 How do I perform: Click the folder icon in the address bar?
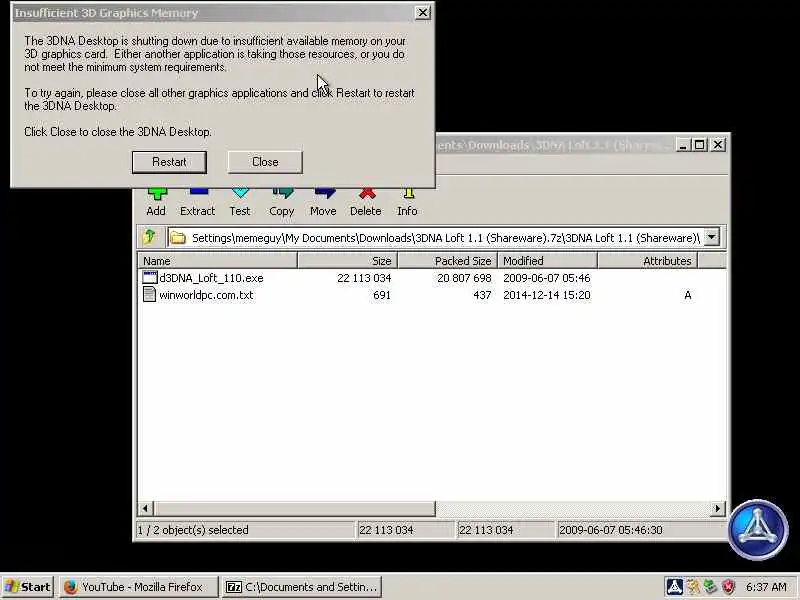(178, 237)
